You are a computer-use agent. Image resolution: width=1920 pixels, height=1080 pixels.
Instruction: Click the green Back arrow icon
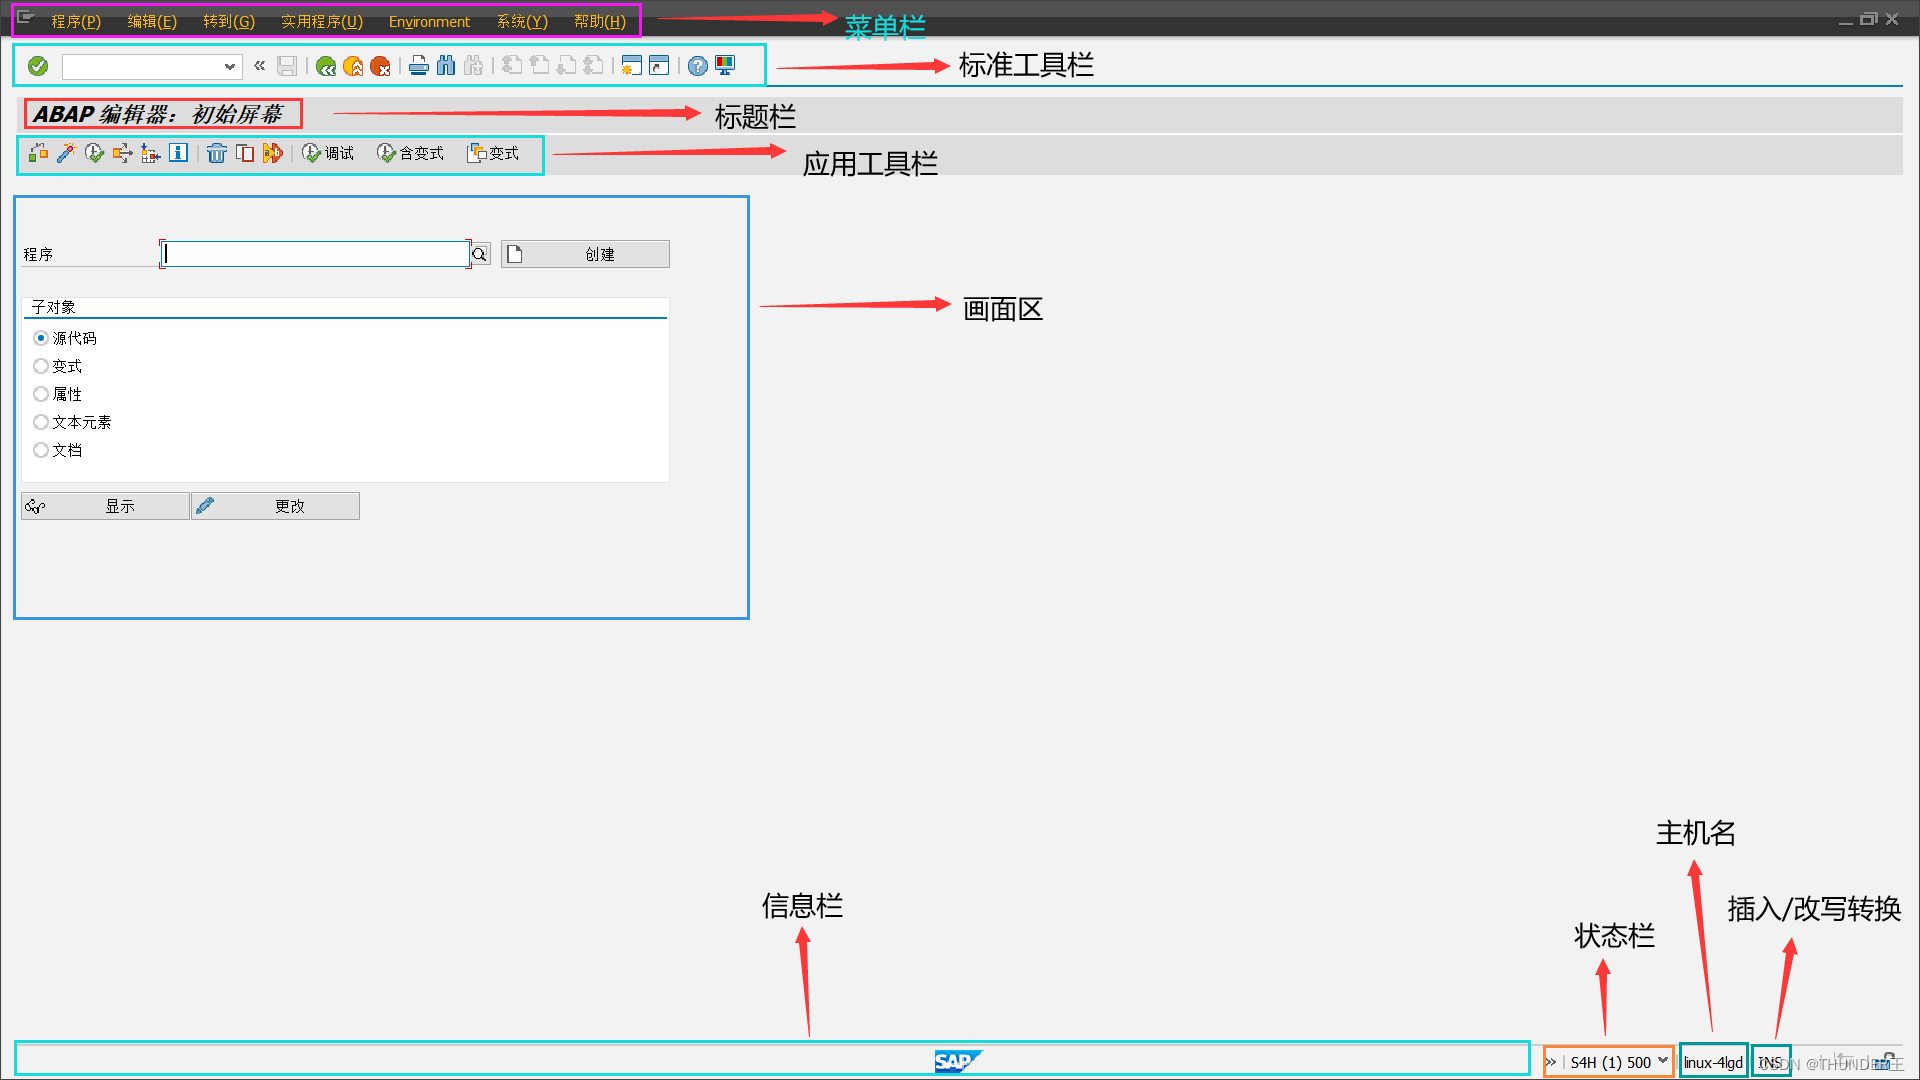pyautogui.click(x=326, y=65)
